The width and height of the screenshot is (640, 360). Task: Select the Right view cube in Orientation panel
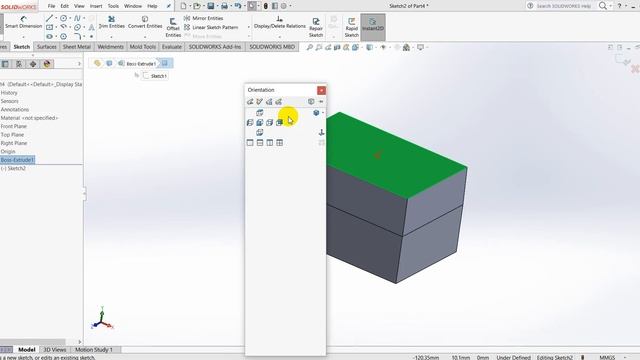tap(269, 122)
